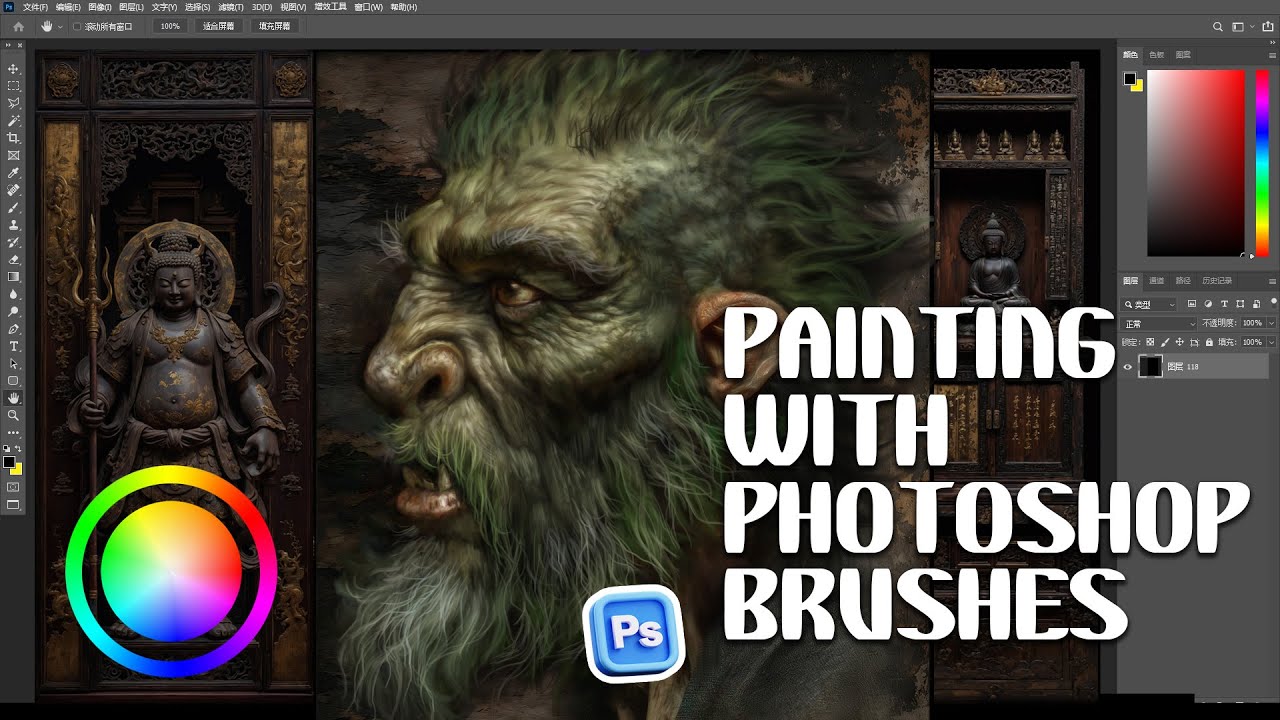The width and height of the screenshot is (1280, 720).
Task: Click the 适合屏幕 button
Action: 218,26
